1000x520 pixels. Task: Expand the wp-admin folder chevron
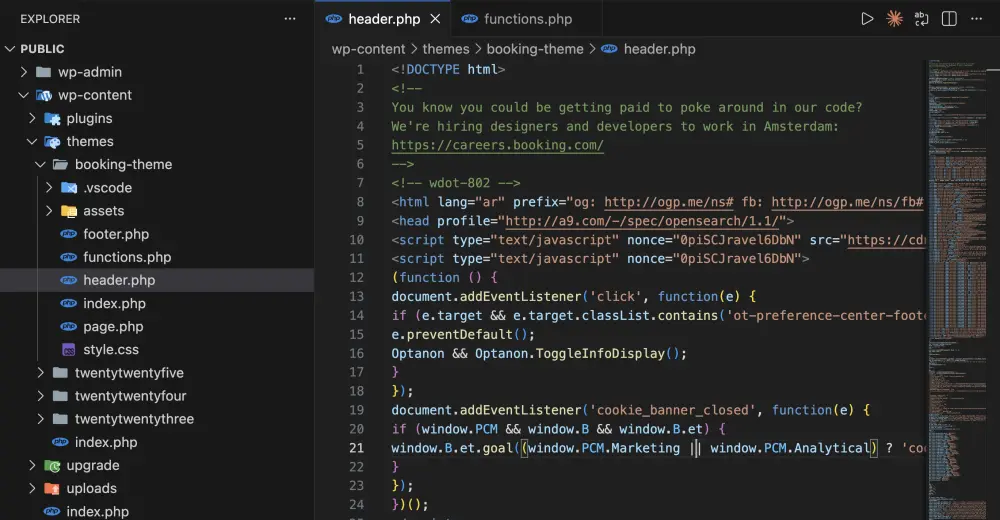[24, 72]
